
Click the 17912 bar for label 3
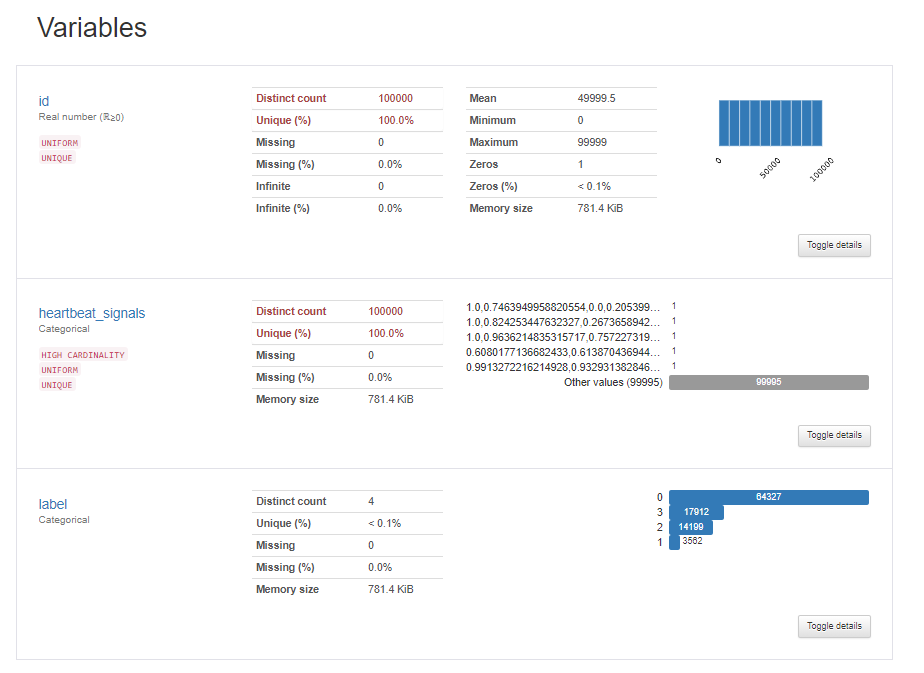[696, 512]
